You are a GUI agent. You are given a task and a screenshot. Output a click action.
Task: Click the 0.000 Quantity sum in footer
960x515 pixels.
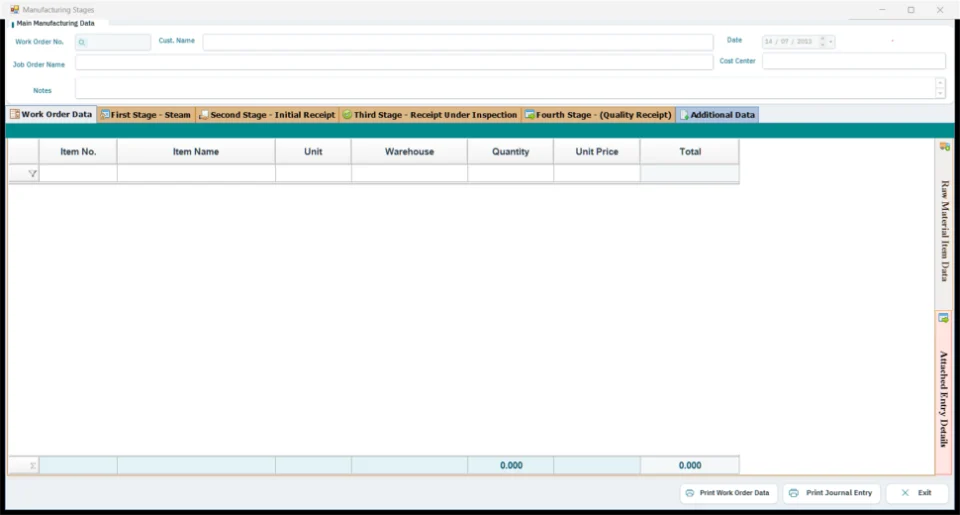[x=511, y=465]
